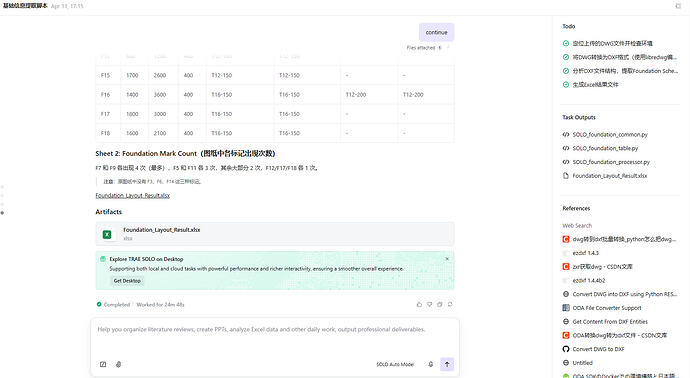This screenshot has width=690, height=378.
Task: Submit message with the up-arrow send button
Action: click(x=447, y=364)
